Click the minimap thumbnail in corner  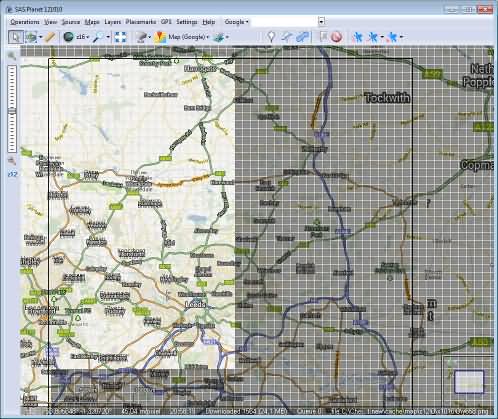pyautogui.click(x=469, y=382)
